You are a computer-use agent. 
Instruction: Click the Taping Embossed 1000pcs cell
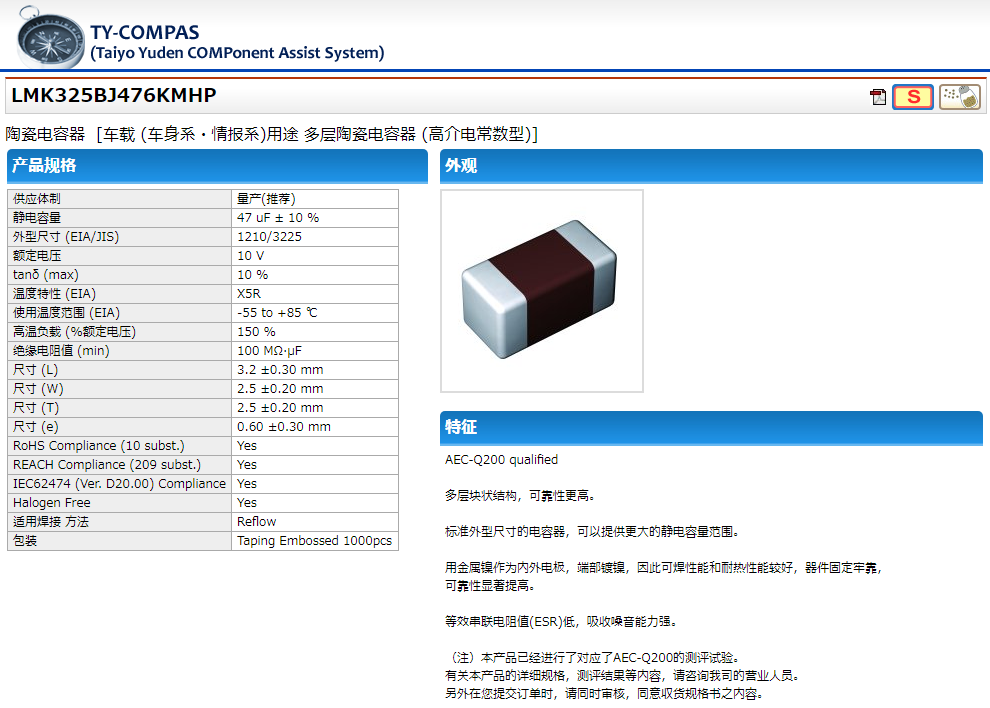314,541
